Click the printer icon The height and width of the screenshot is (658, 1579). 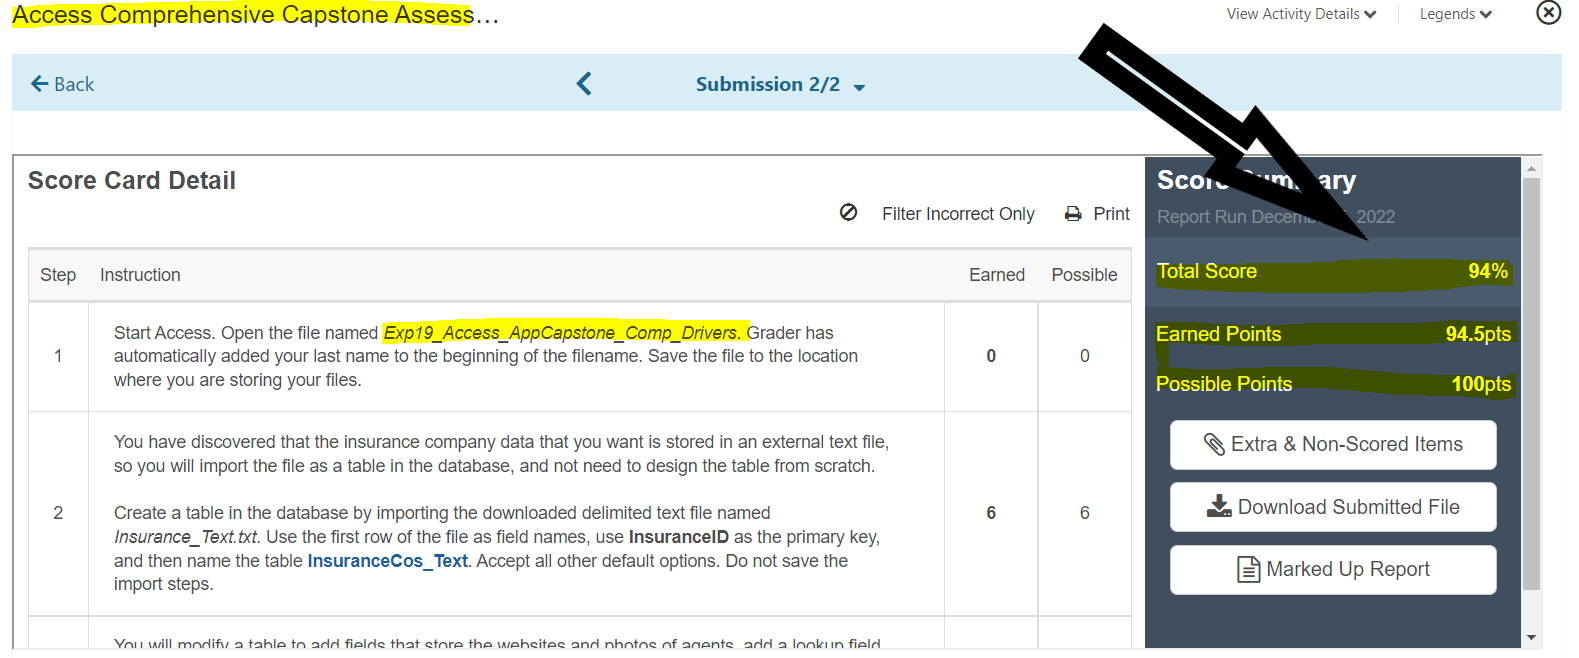(x=1073, y=214)
